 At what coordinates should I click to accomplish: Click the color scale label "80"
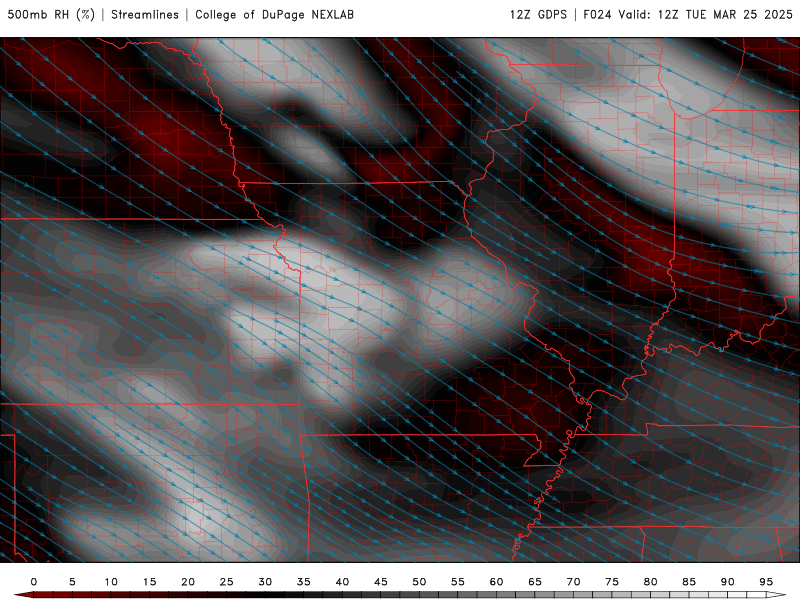[651, 582]
